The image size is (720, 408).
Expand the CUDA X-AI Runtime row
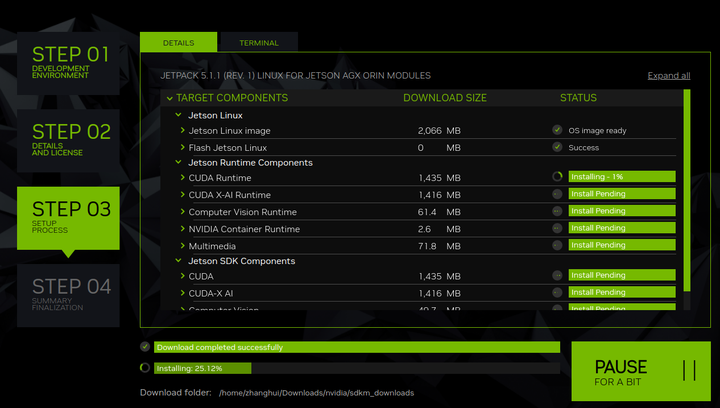click(x=182, y=195)
